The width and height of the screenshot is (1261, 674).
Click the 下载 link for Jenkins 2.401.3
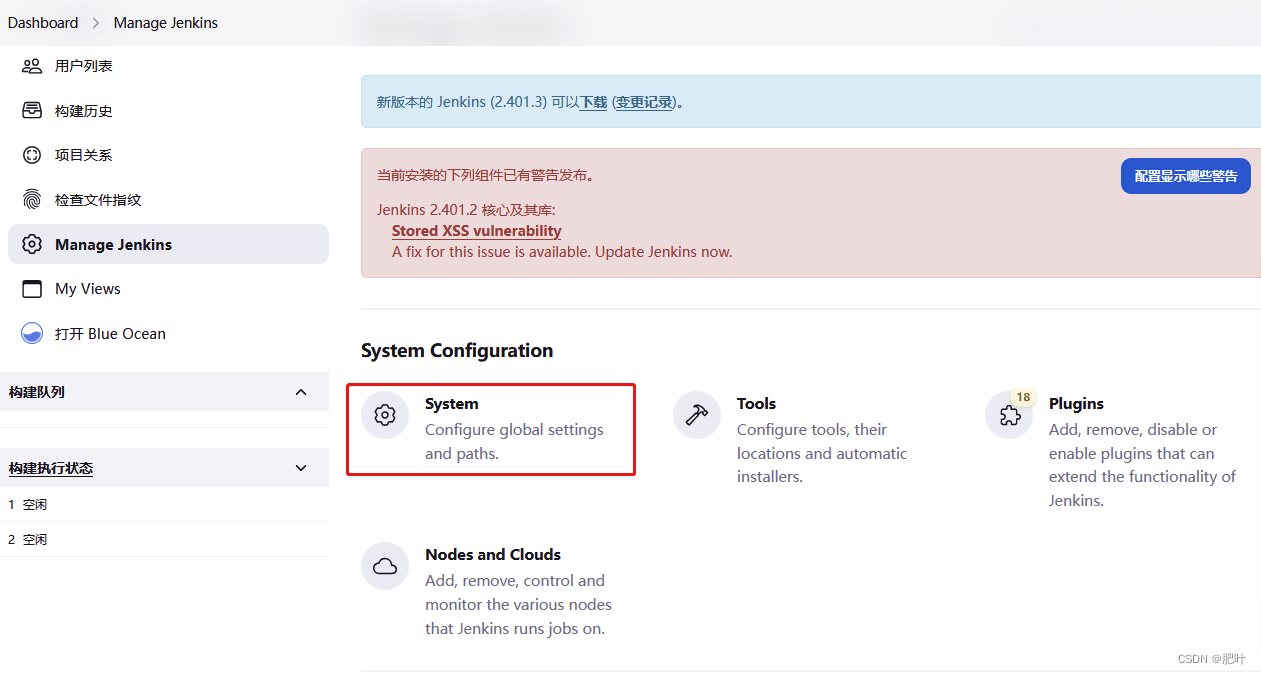pos(592,102)
